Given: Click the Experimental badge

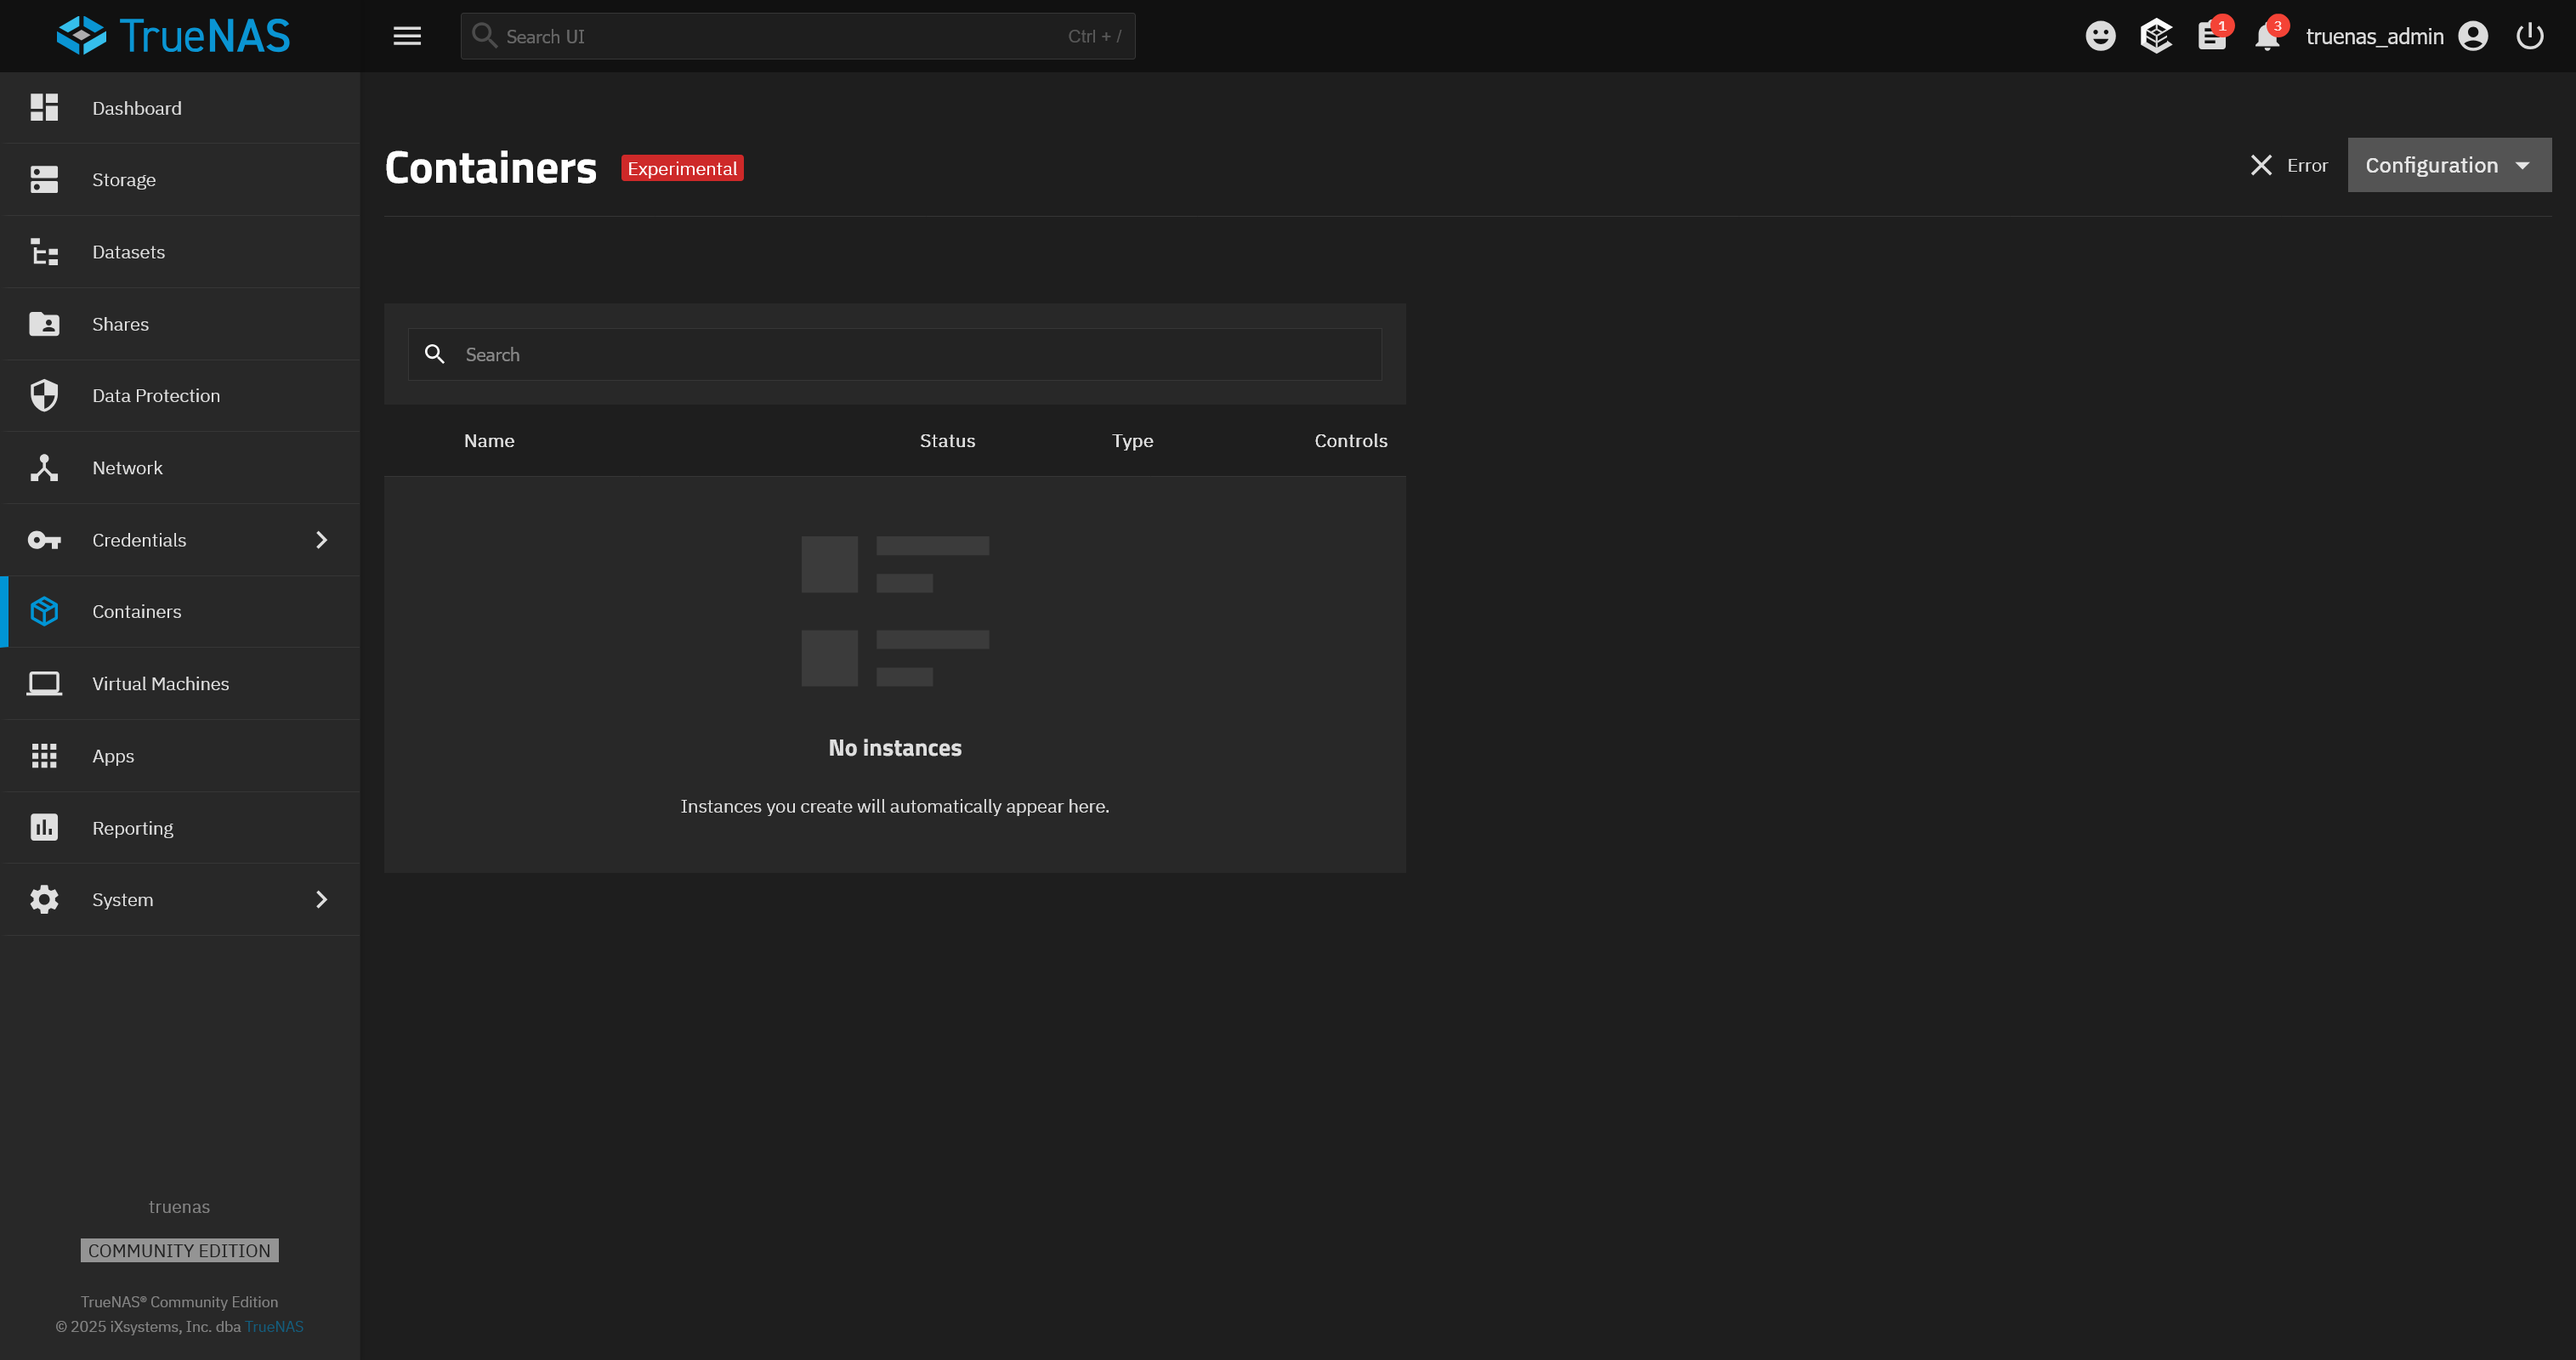Looking at the screenshot, I should coord(682,168).
